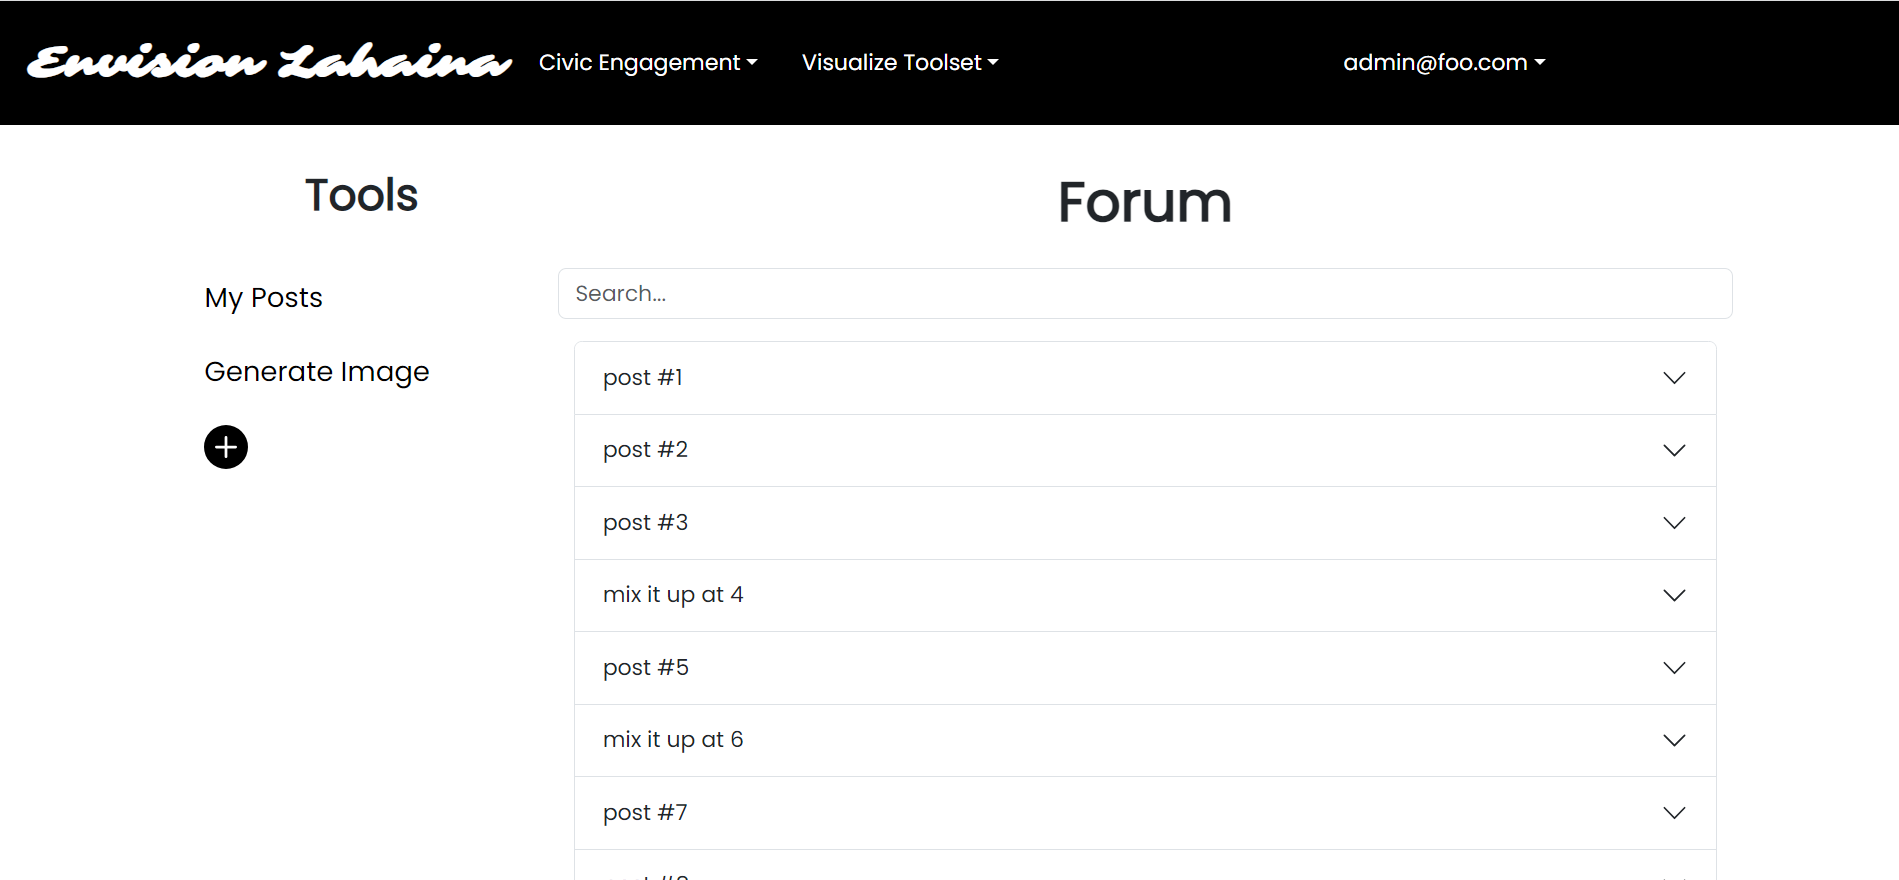Click the black plus add-post icon
The height and width of the screenshot is (880, 1899).
pos(226,447)
